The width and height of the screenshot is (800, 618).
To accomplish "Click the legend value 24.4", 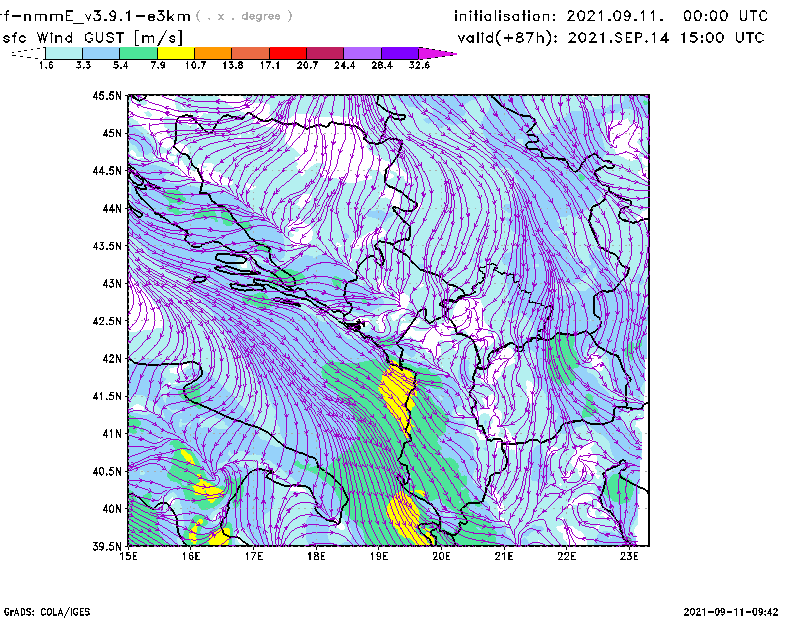I will click(344, 65).
